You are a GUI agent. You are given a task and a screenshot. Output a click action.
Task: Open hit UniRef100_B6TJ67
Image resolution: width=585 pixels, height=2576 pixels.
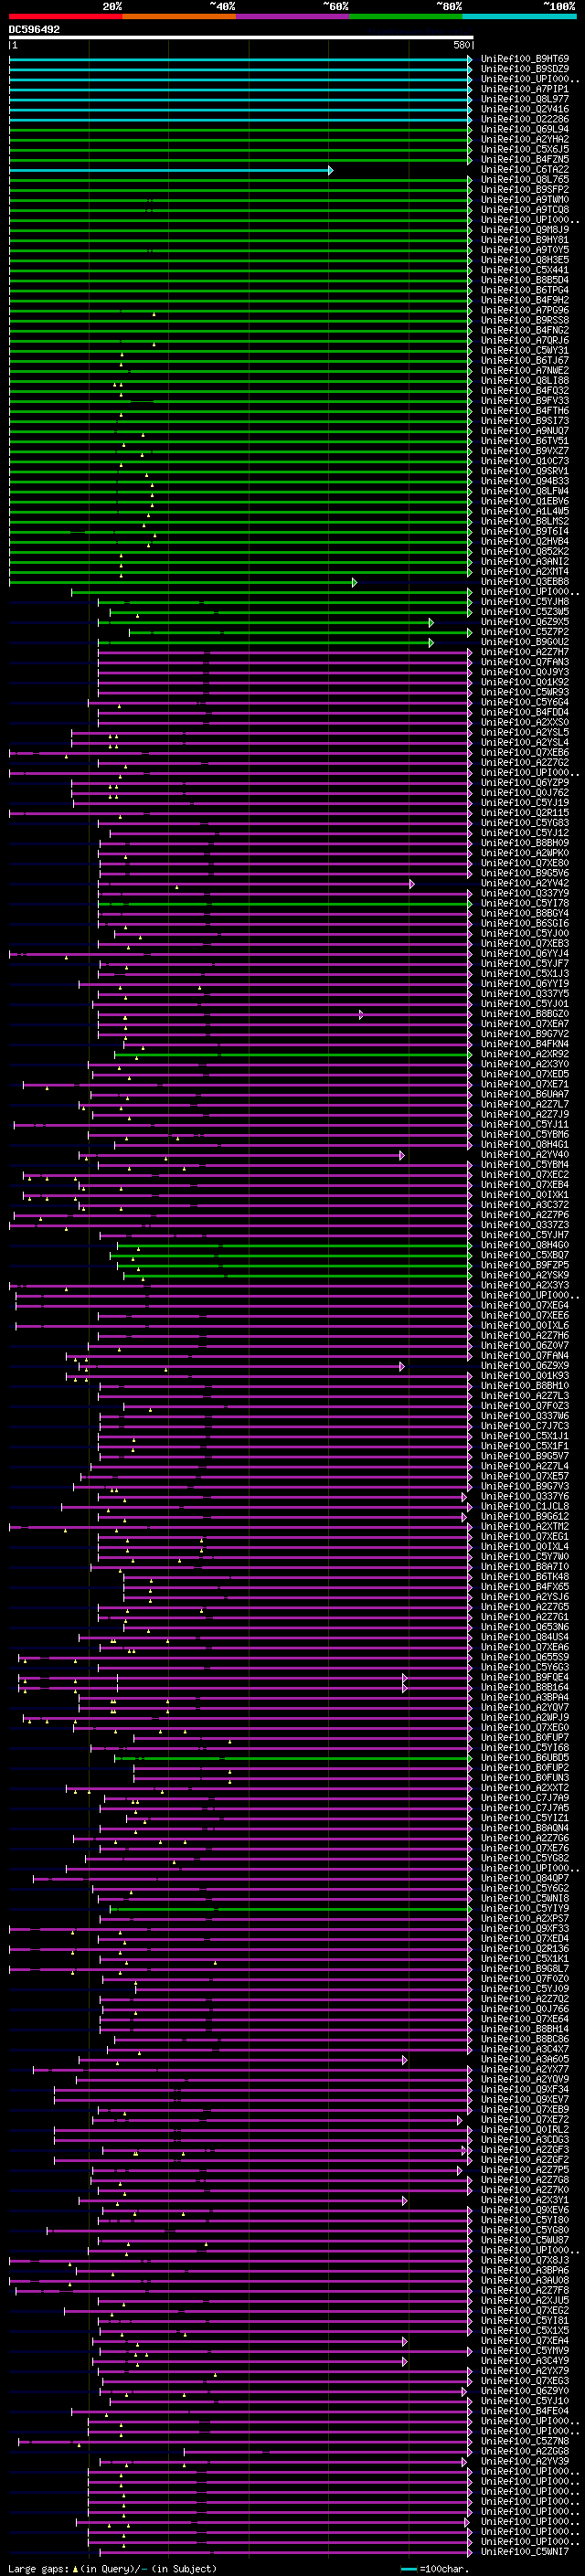click(525, 361)
